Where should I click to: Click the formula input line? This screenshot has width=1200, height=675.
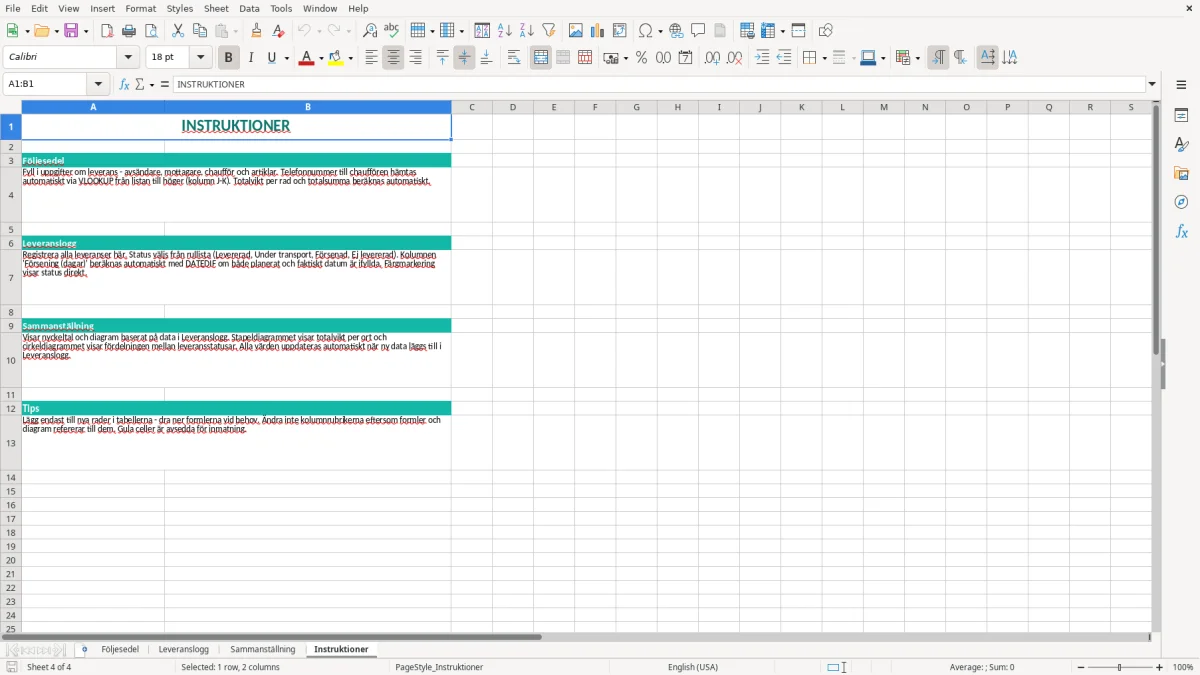click(x=659, y=85)
